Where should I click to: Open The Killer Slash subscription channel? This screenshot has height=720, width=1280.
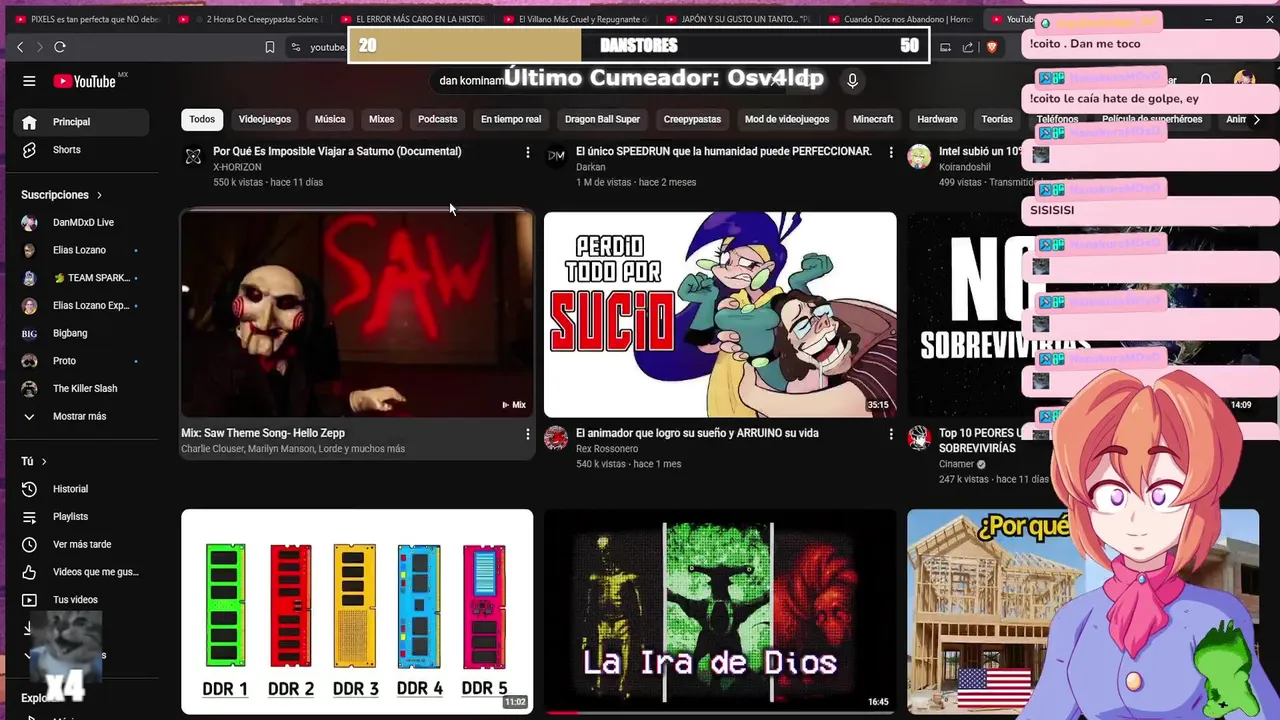[82, 388]
